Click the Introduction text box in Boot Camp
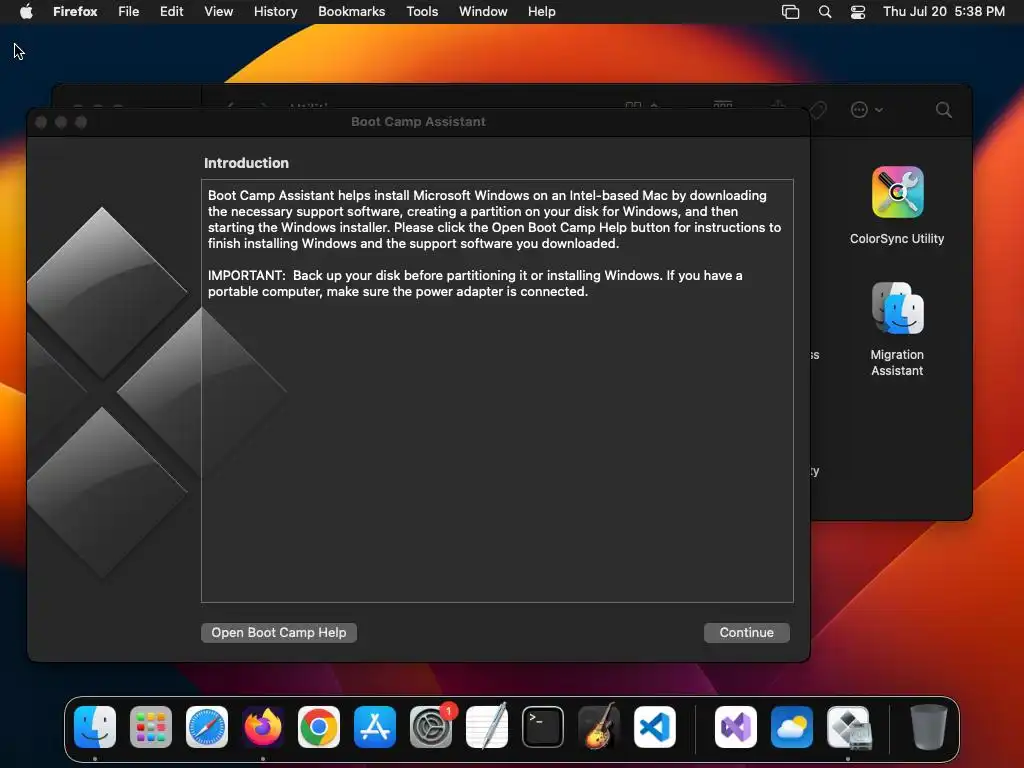 (x=498, y=391)
